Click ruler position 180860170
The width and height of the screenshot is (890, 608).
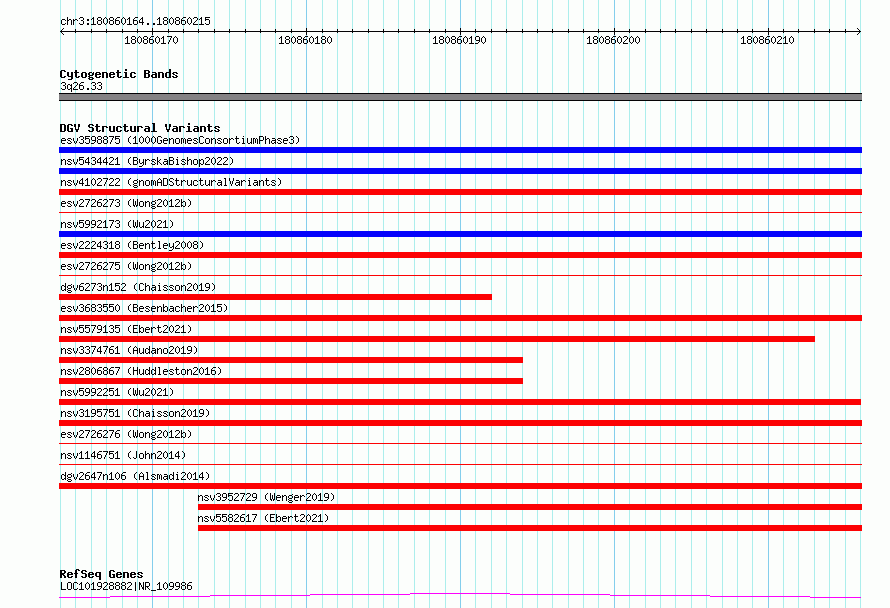click(x=152, y=40)
